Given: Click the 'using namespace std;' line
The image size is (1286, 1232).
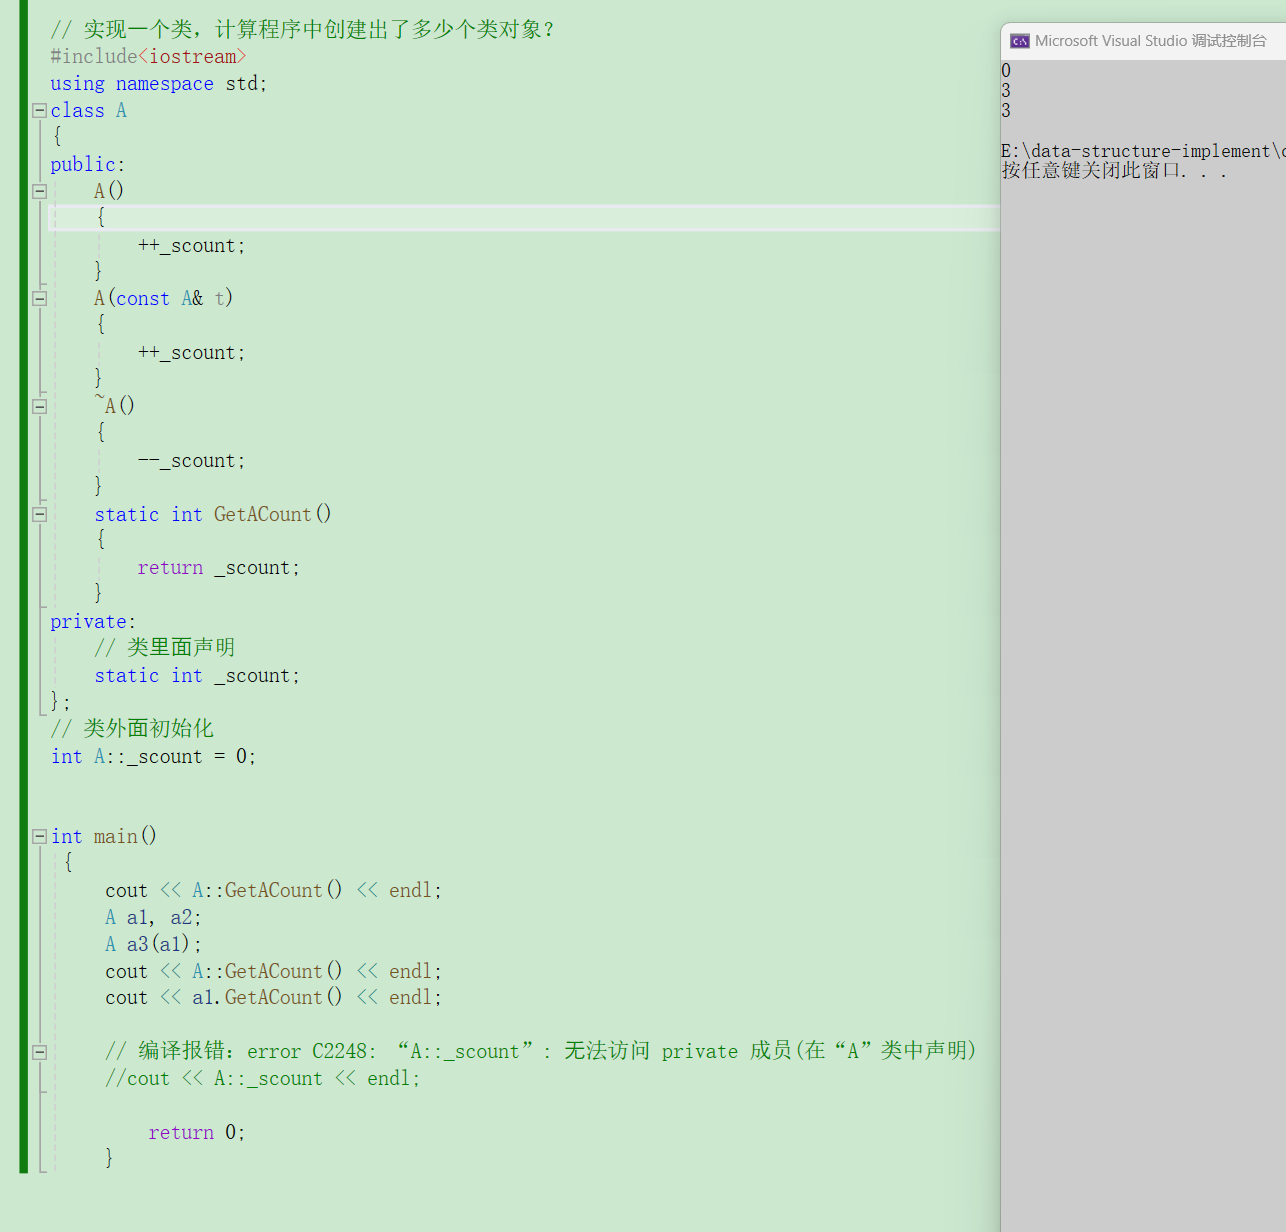Looking at the screenshot, I should [x=159, y=84].
